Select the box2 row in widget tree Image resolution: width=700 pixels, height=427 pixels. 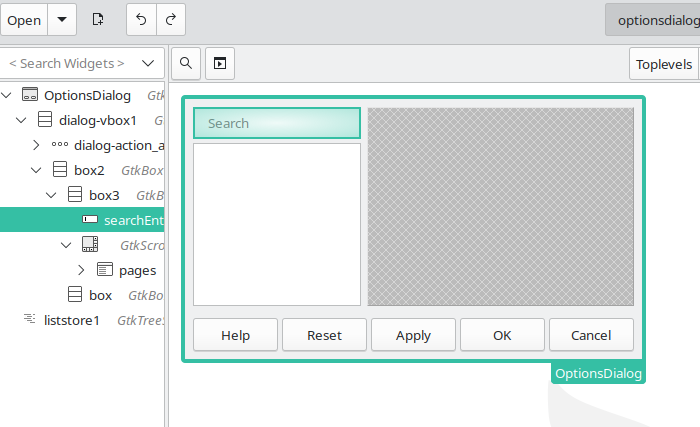(x=89, y=170)
